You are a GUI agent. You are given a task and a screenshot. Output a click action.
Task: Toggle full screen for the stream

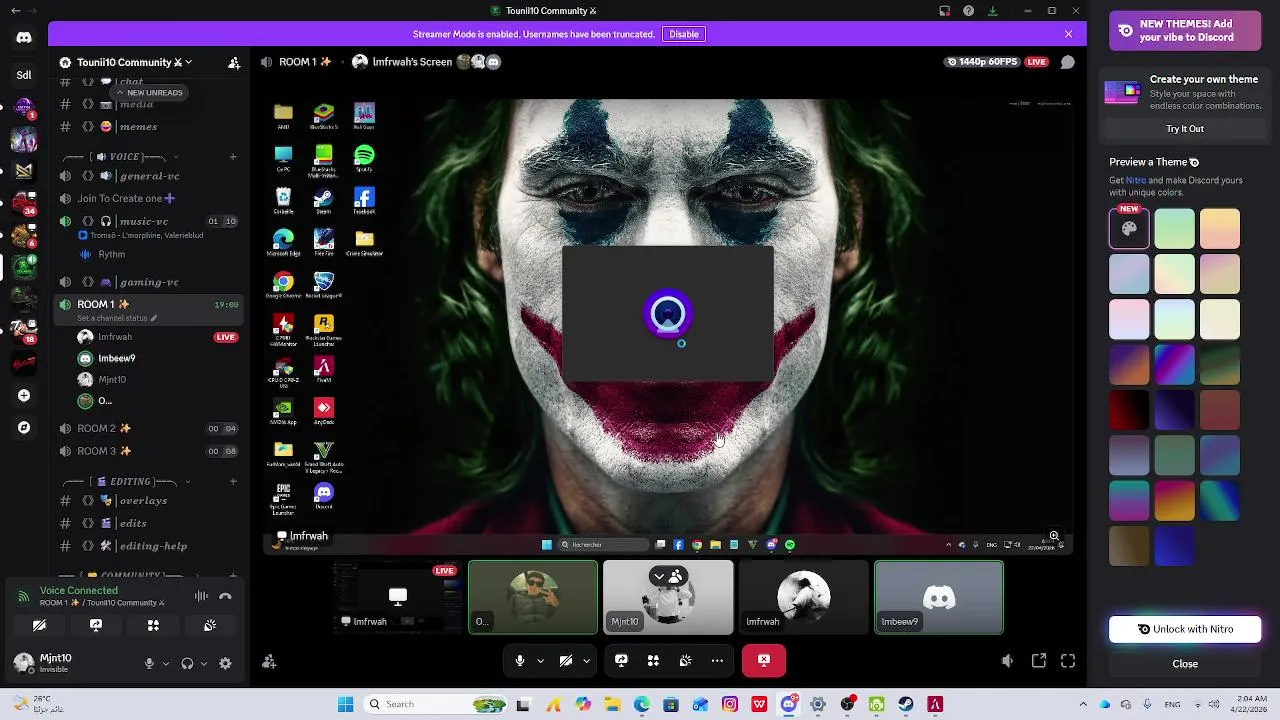pos(1068,661)
